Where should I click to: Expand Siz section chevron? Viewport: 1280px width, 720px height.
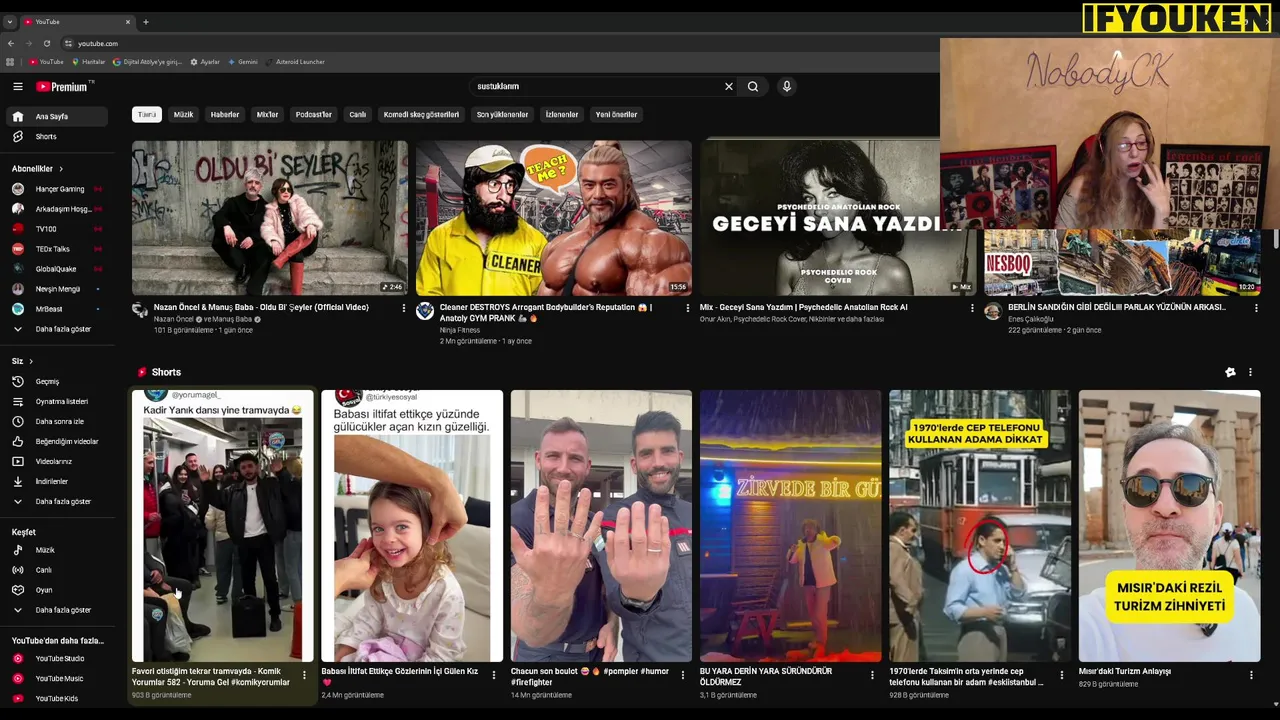tap(31, 361)
